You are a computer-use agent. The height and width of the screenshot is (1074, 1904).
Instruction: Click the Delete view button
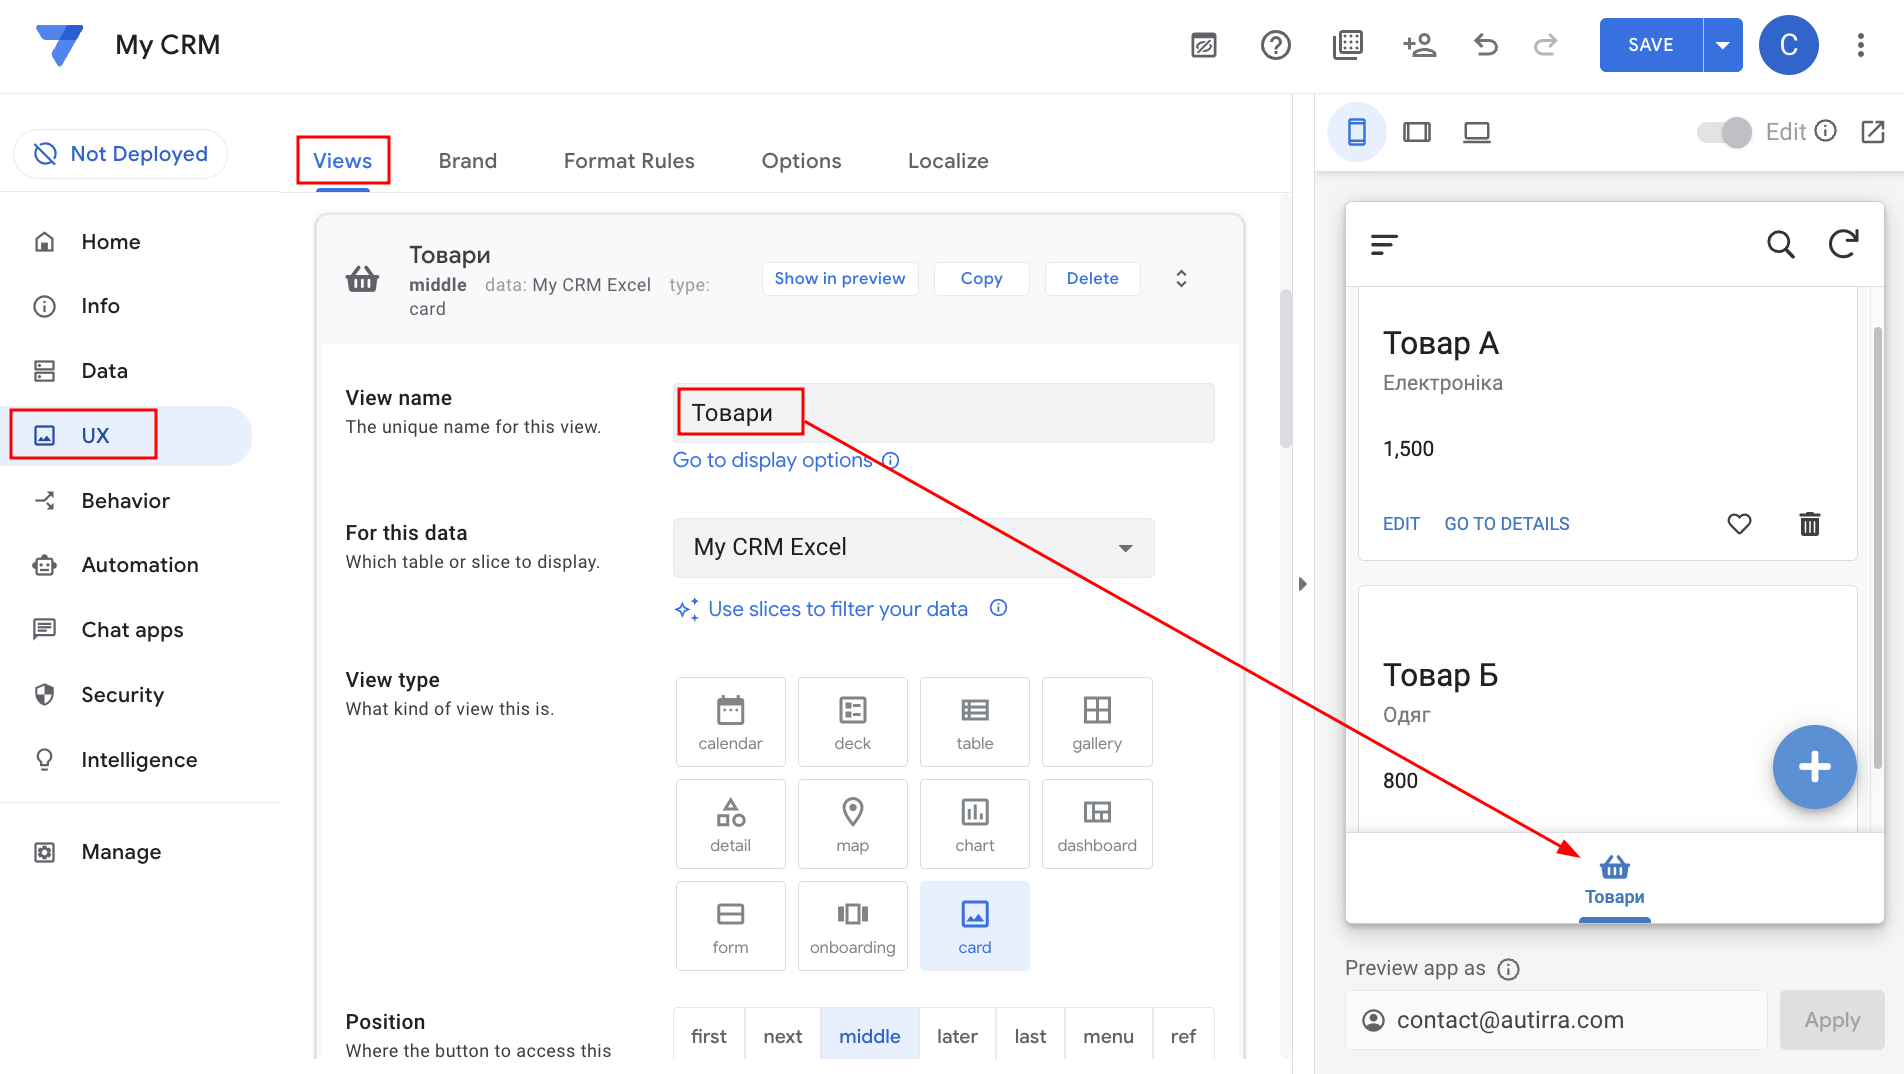pos(1092,279)
